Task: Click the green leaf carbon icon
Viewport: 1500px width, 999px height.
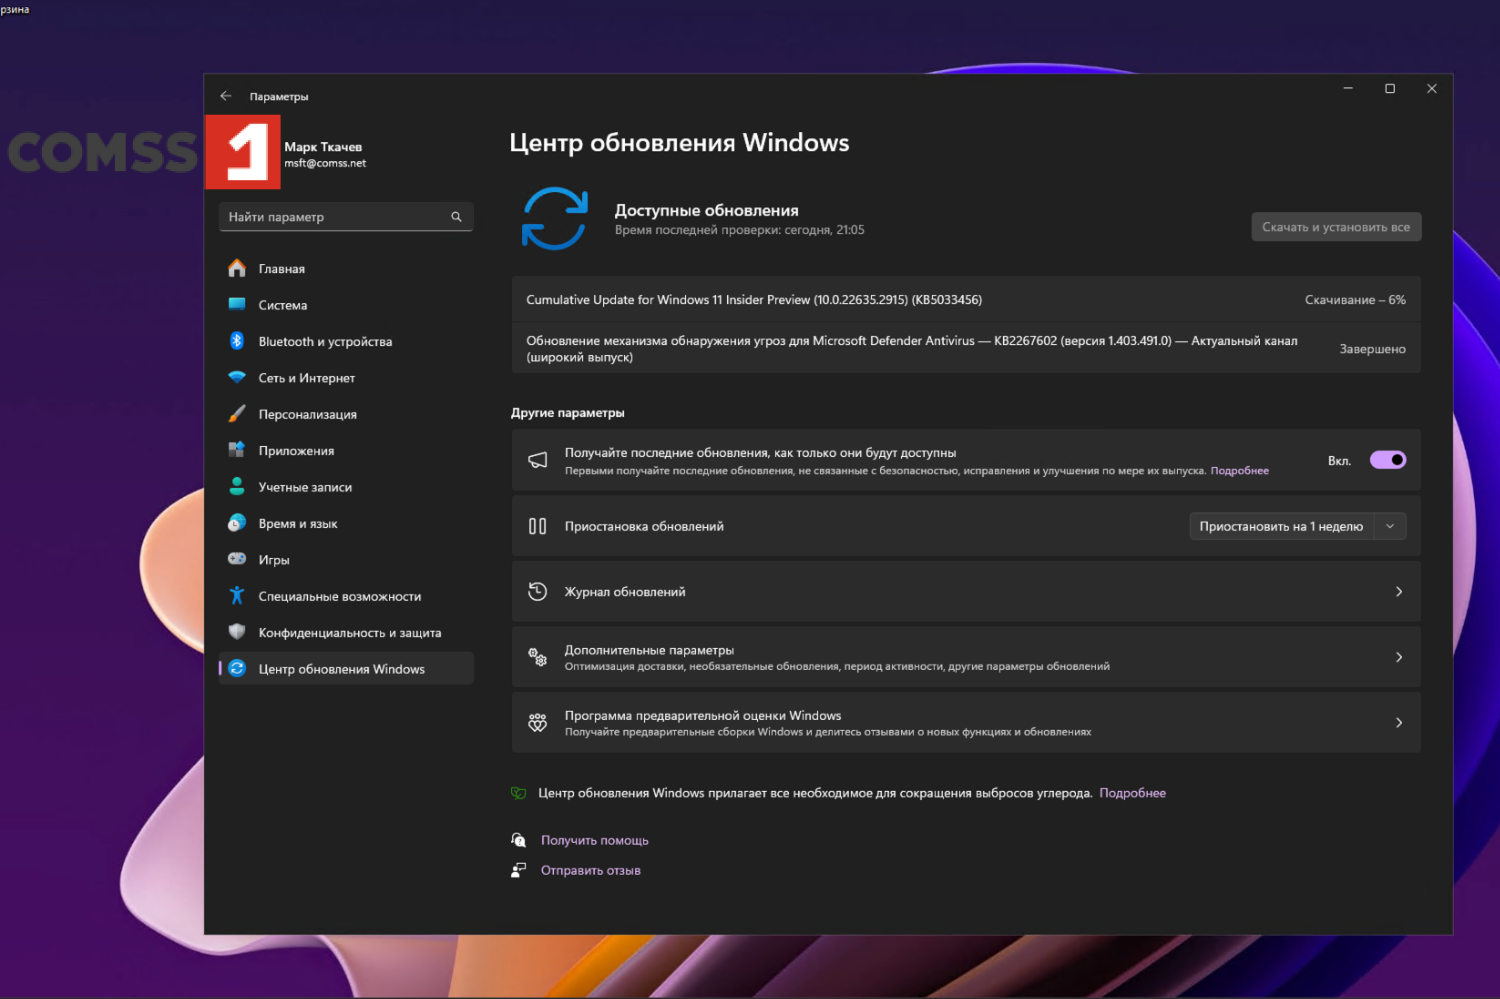Action: pyautogui.click(x=518, y=793)
